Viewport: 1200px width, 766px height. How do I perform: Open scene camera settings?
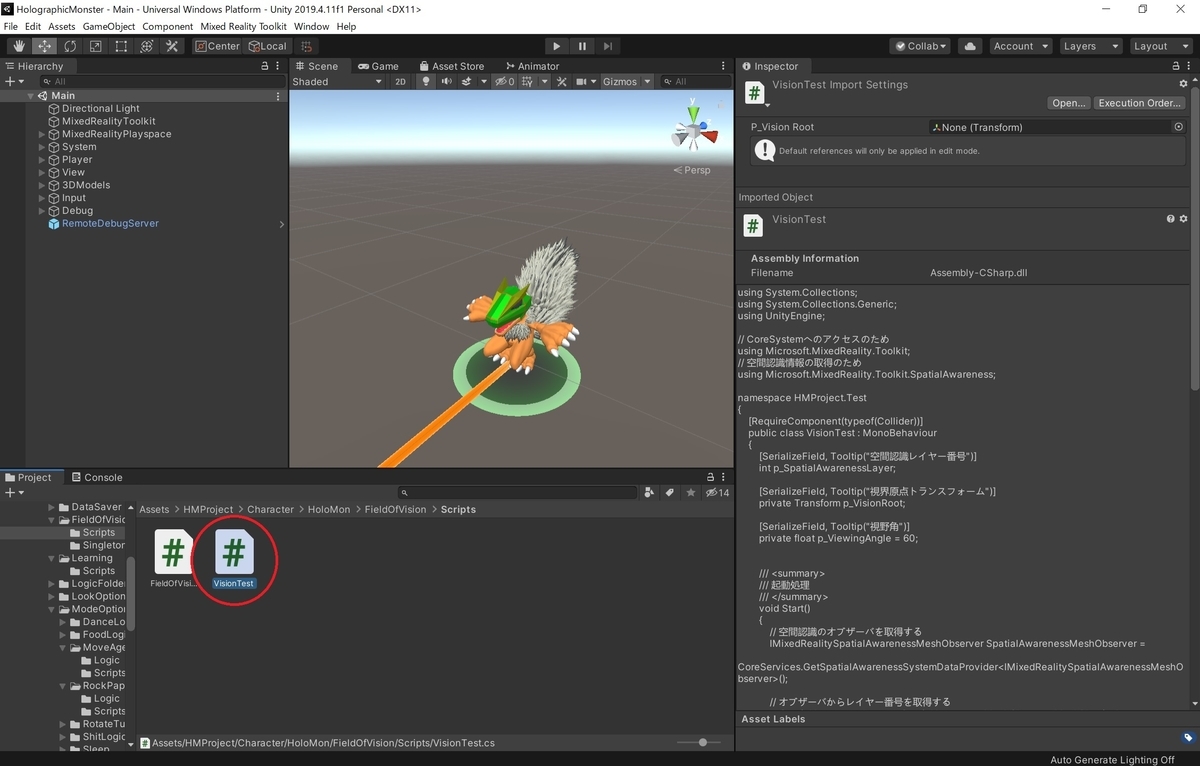tap(584, 82)
